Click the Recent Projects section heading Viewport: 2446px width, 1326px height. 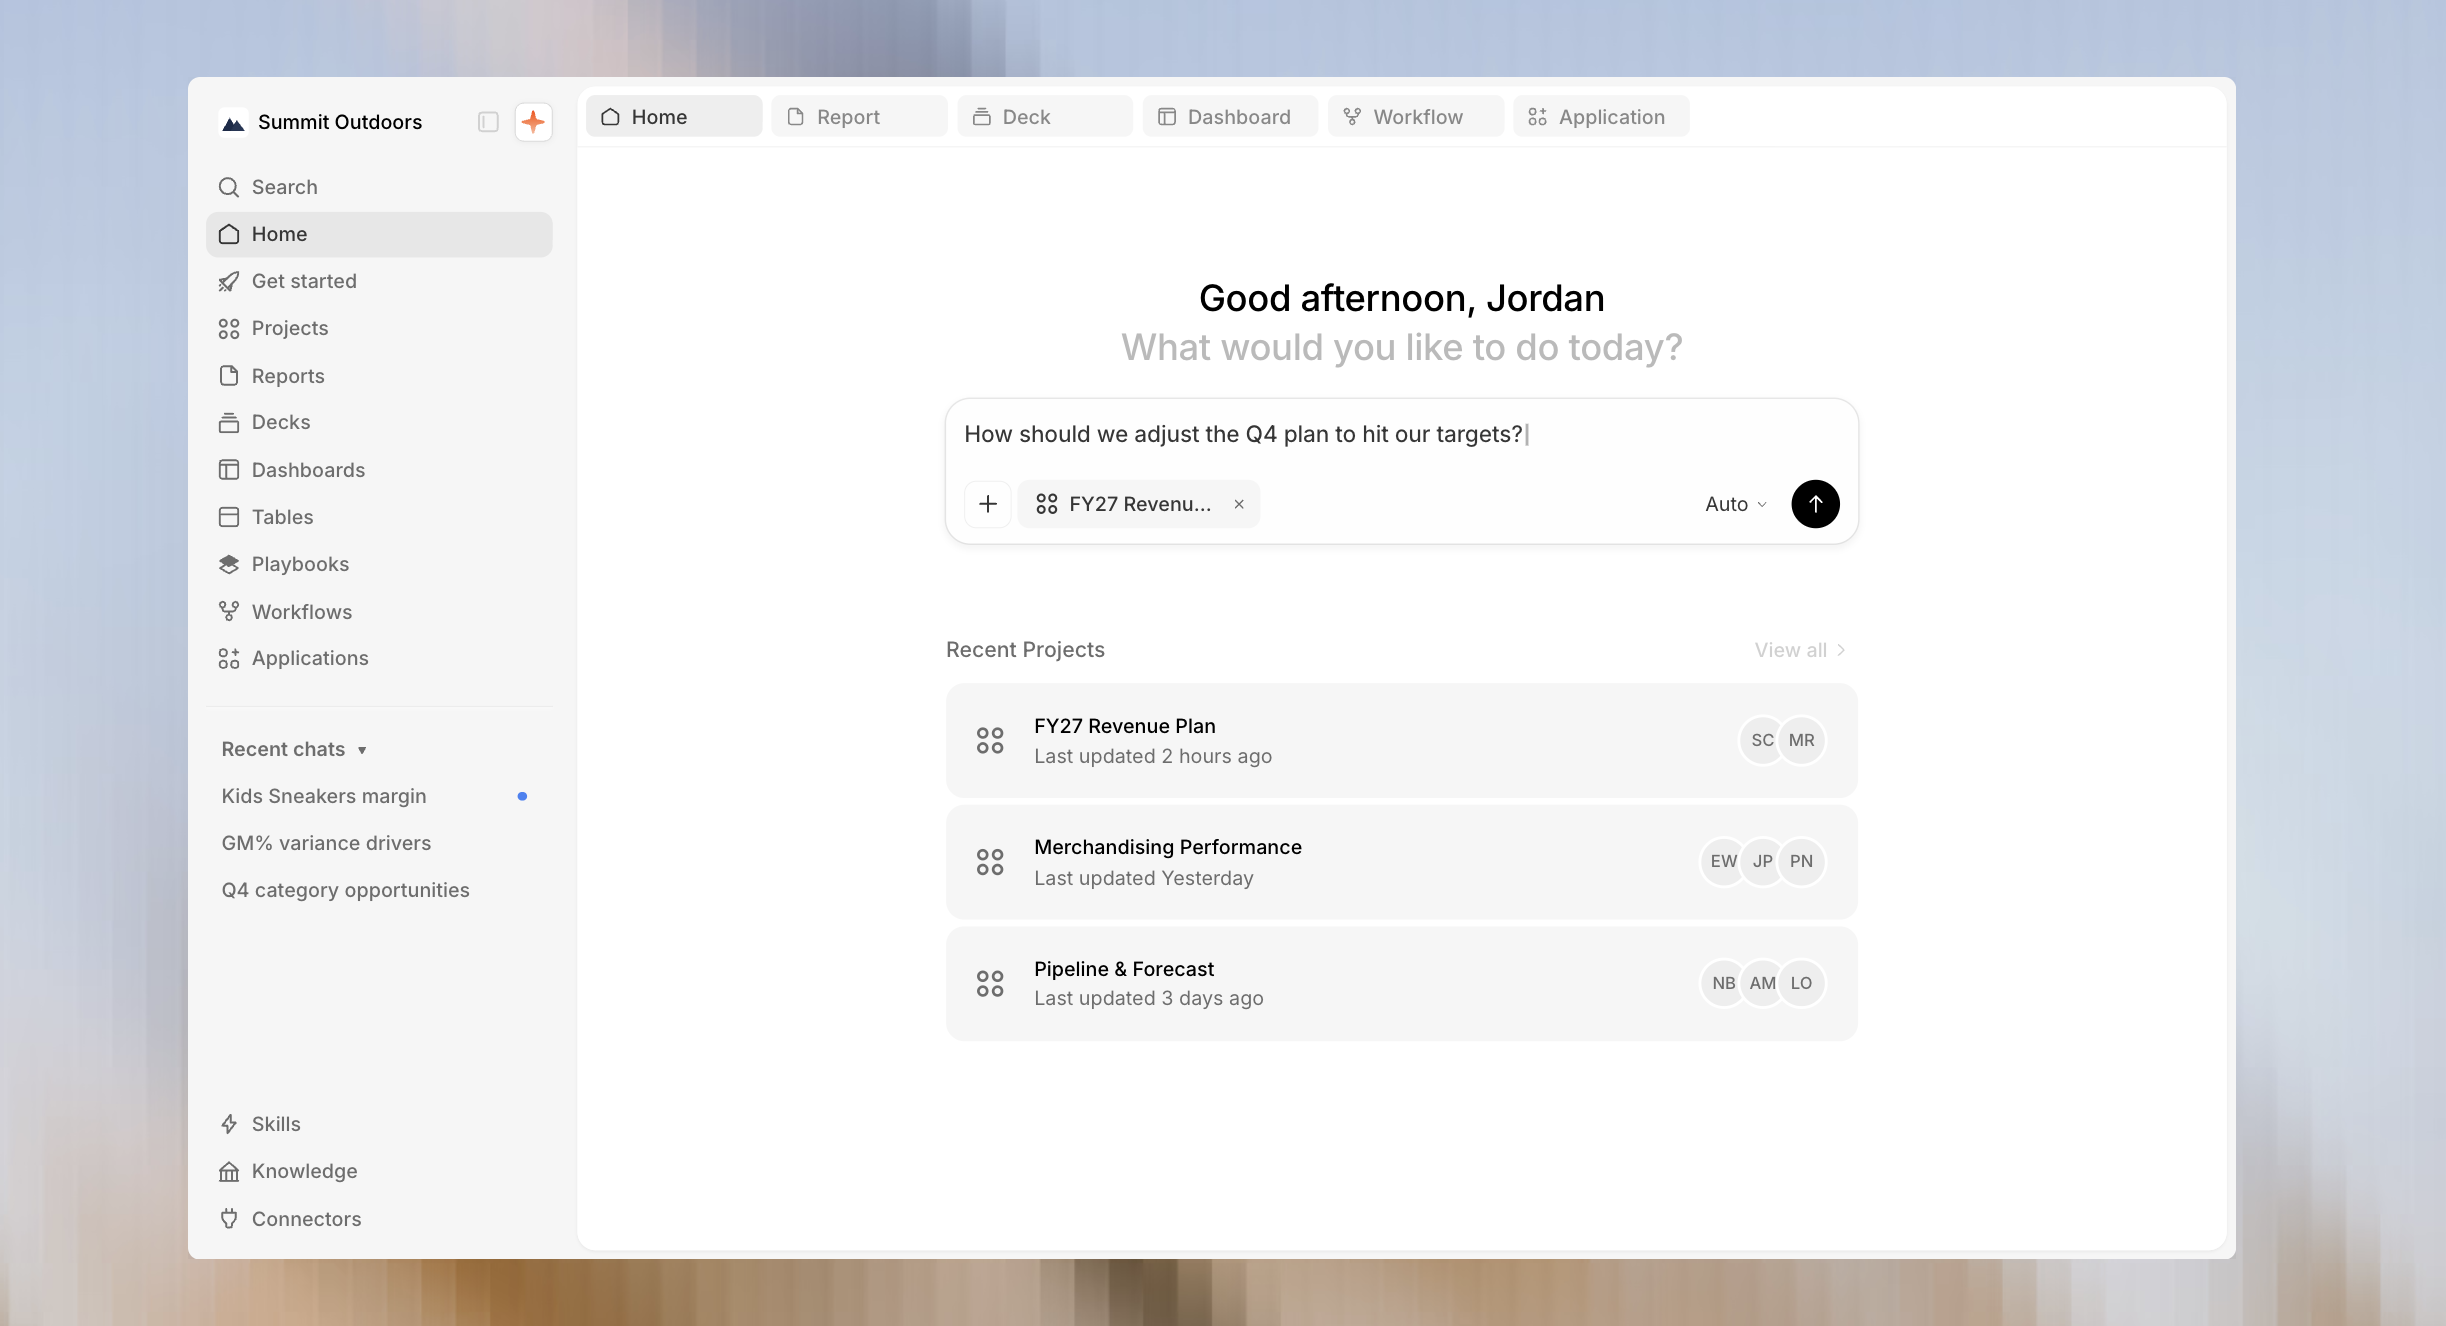tap(1025, 650)
